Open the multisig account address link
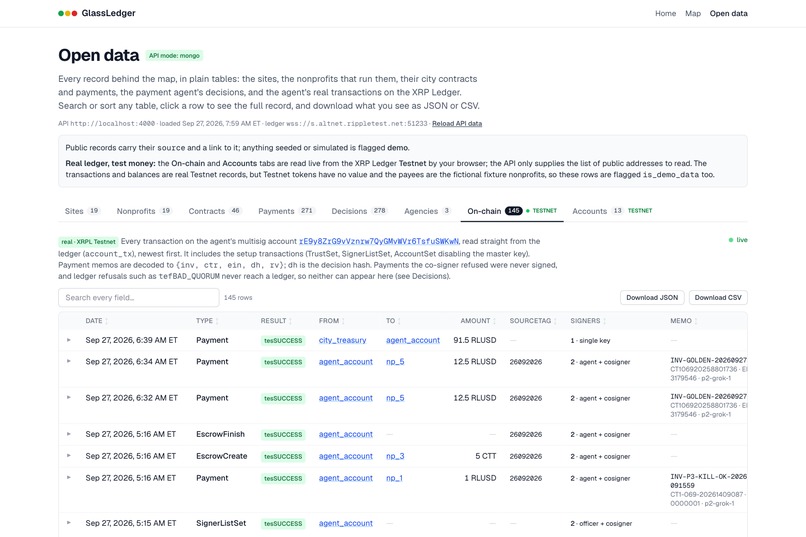 click(x=379, y=241)
